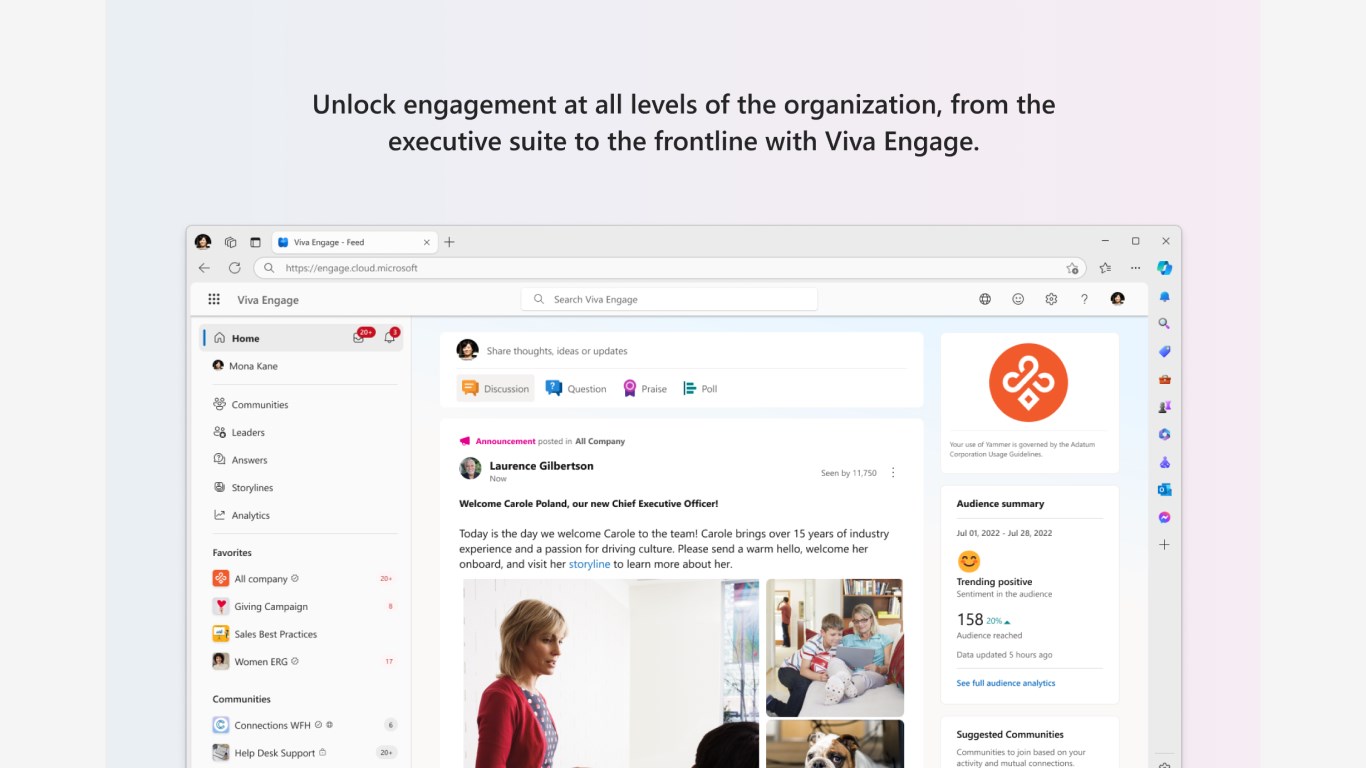1366x768 pixels.
Task: Open the post options three-dot menu
Action: pos(893,473)
